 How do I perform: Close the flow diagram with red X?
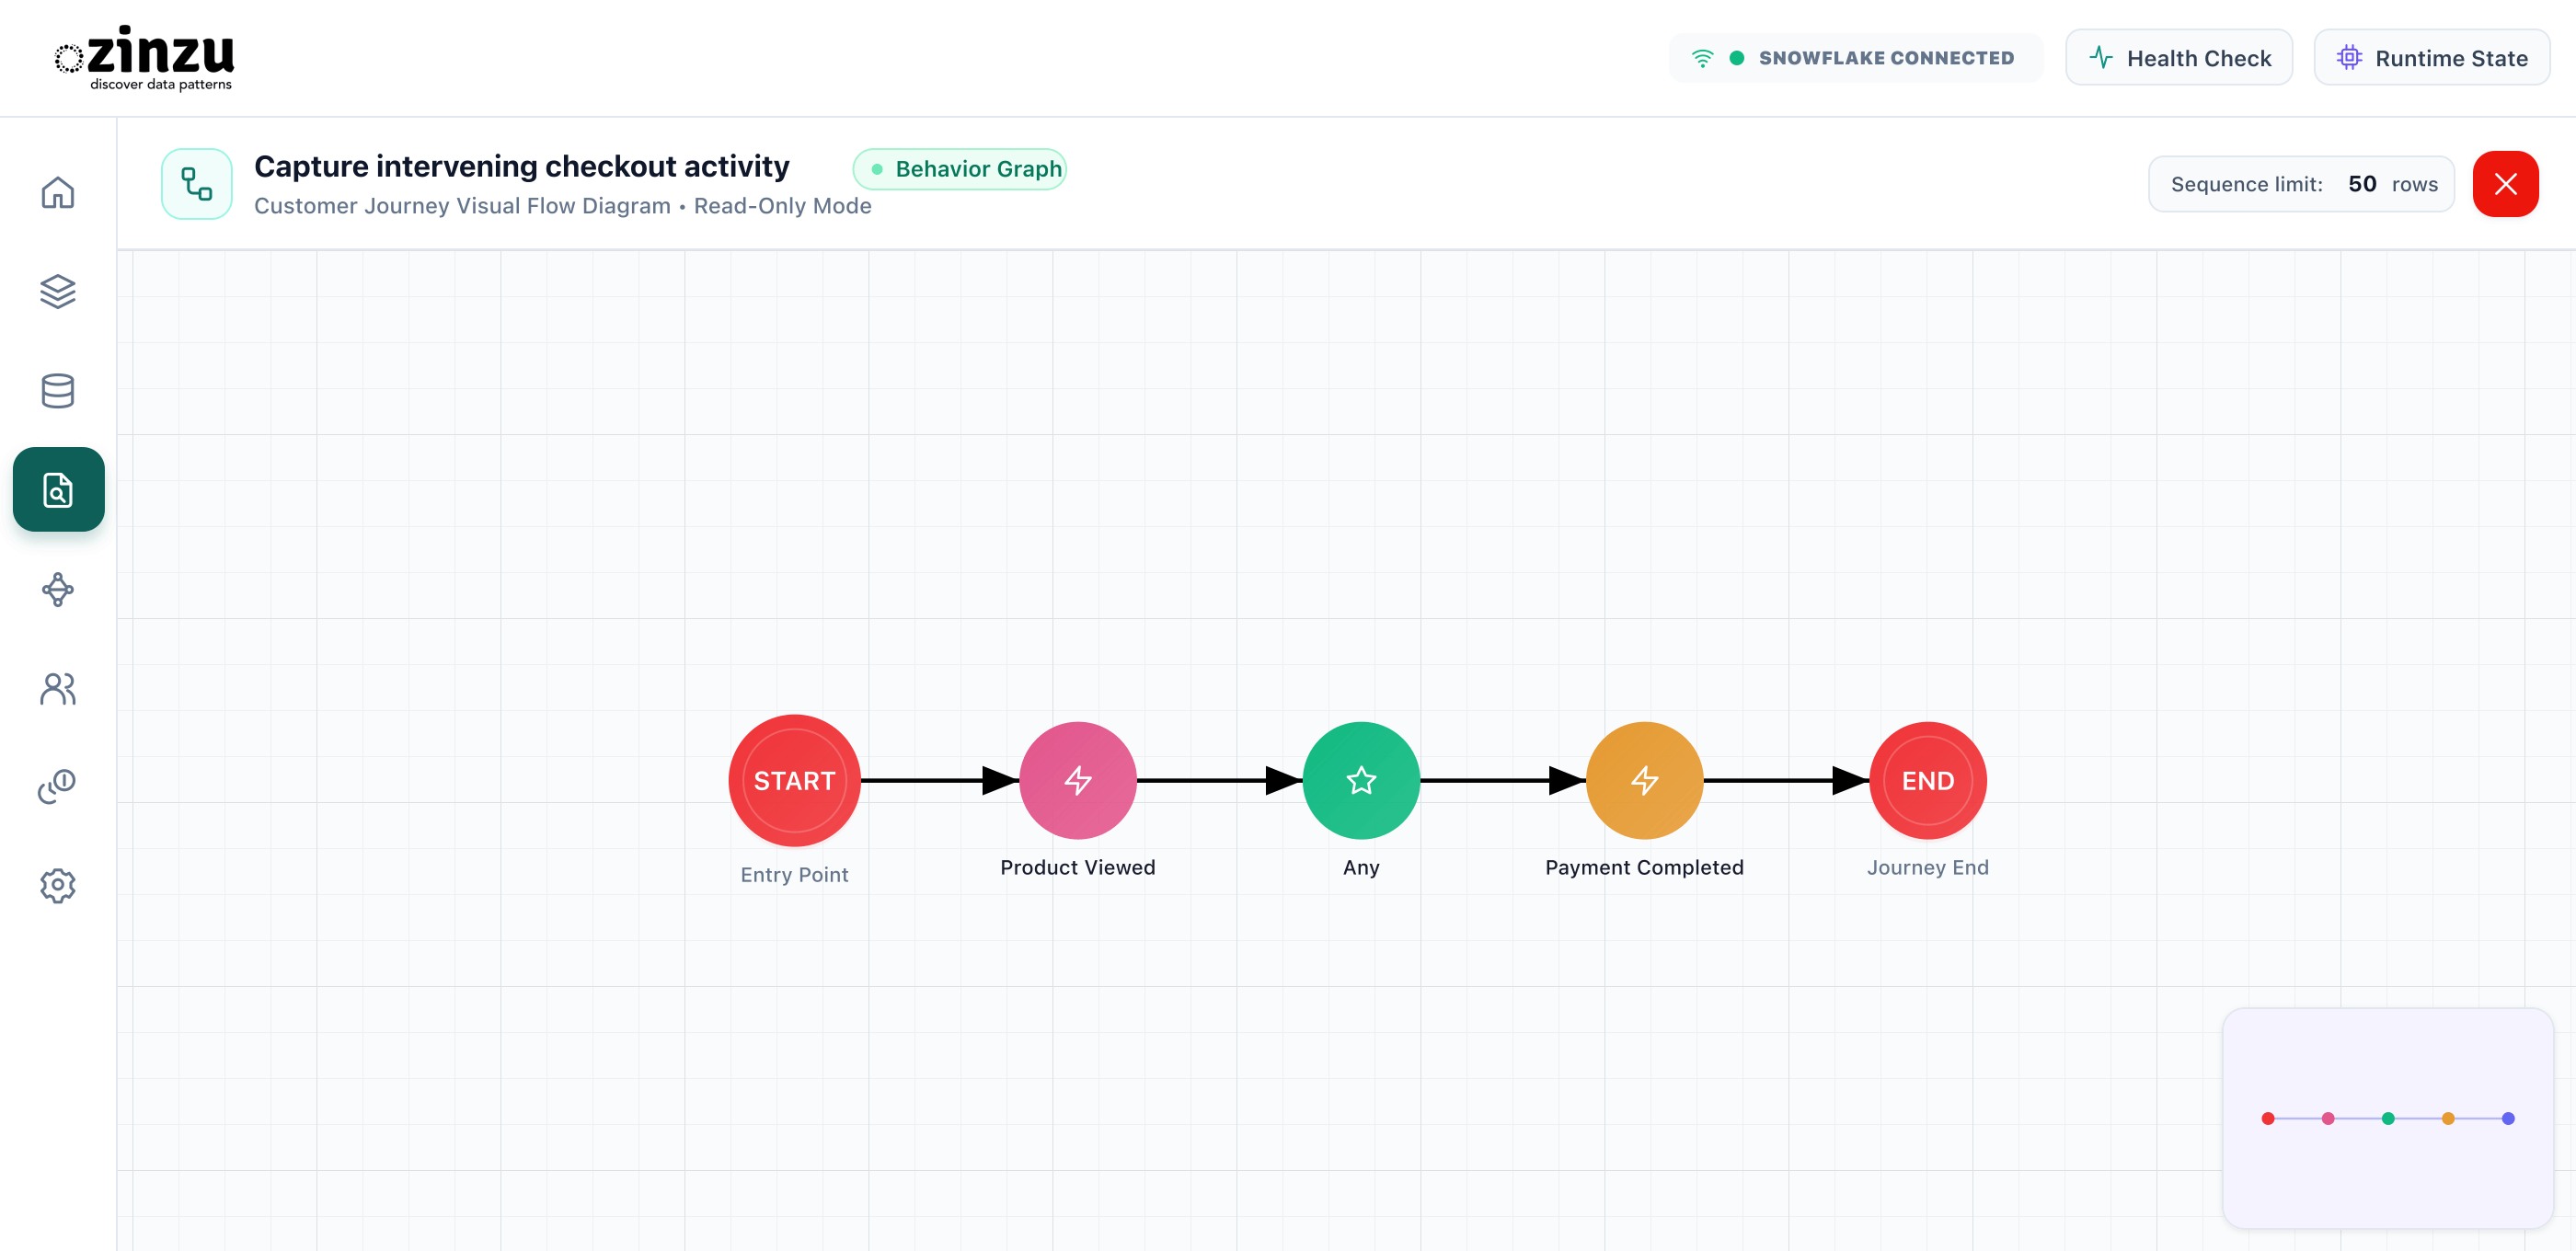click(2505, 184)
